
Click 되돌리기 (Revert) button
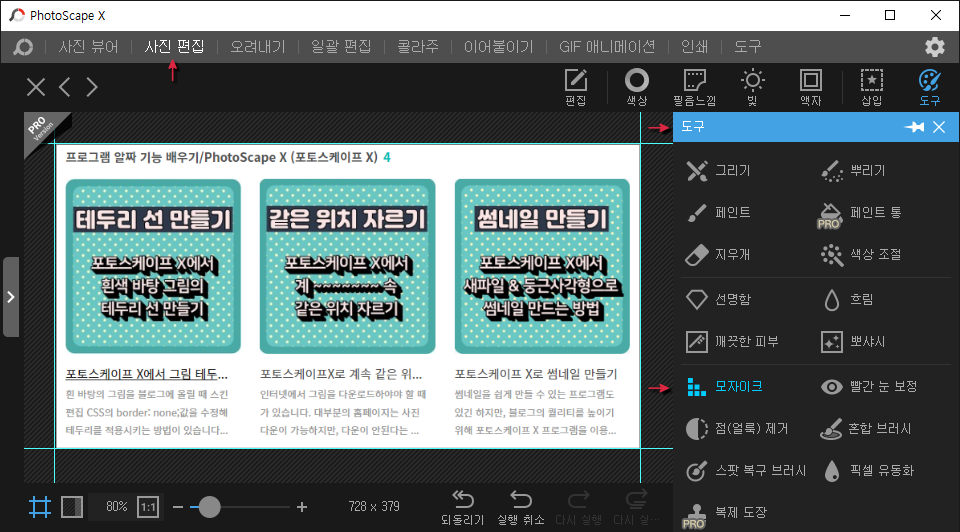pos(463,508)
